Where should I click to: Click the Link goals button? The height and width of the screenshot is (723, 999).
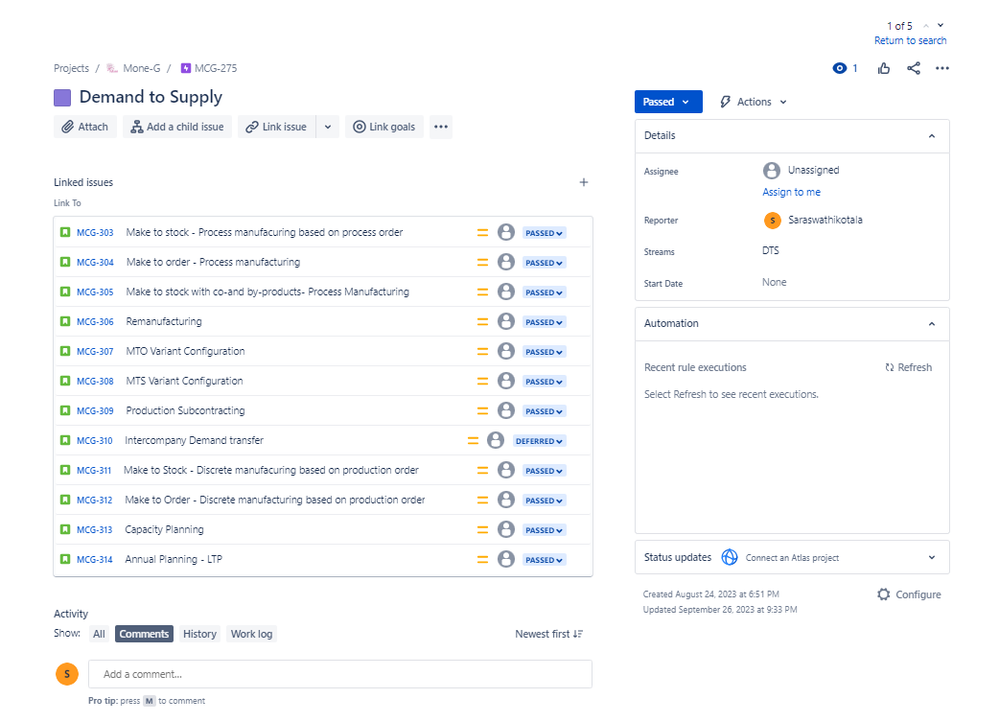click(x=384, y=127)
